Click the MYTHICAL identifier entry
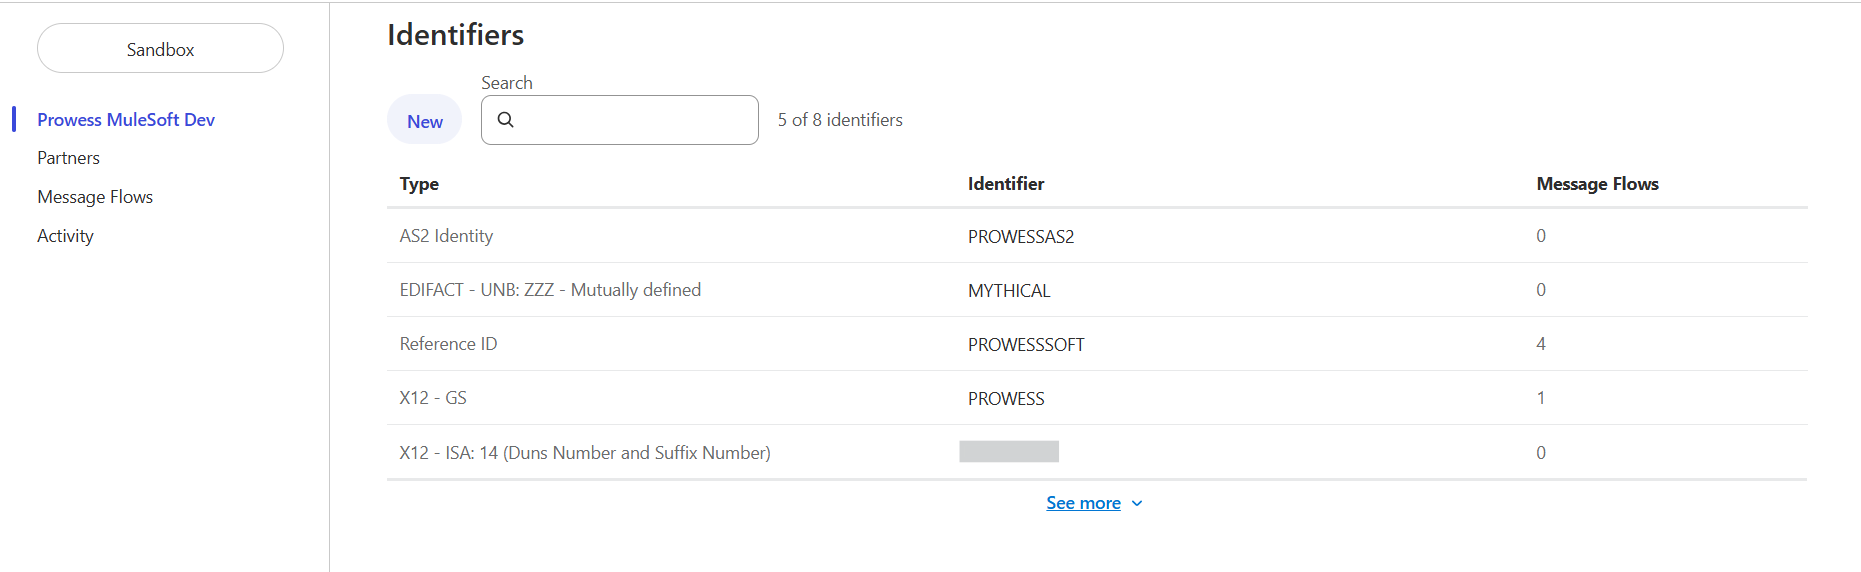The image size is (1861, 572). coord(1008,291)
